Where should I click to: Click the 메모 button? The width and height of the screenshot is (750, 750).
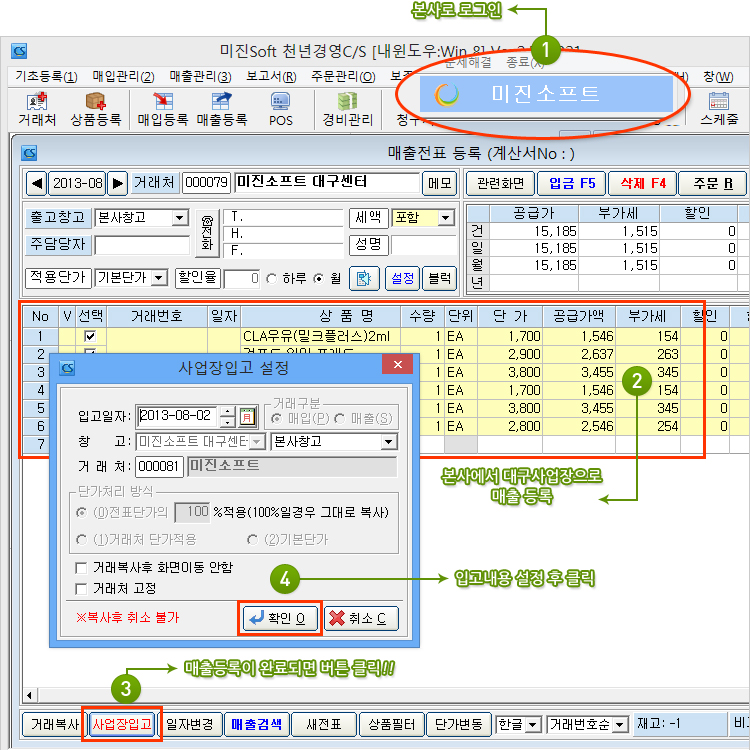[x=440, y=183]
